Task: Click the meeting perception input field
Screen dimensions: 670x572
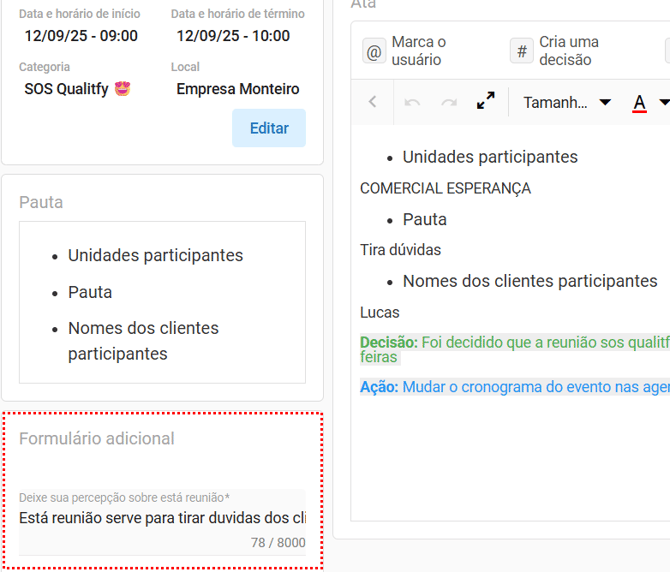Action: tap(162, 518)
